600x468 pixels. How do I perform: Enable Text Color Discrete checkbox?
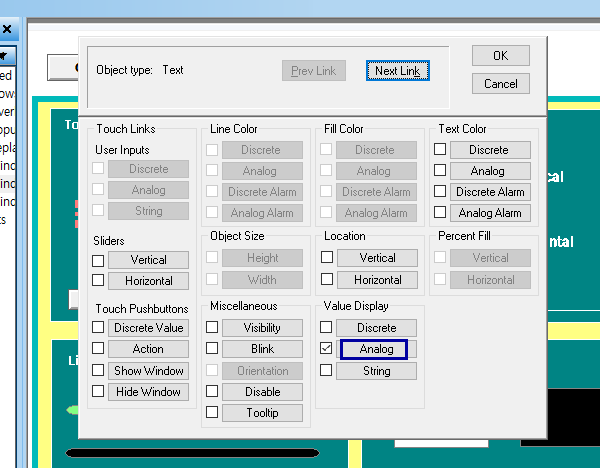(440, 149)
